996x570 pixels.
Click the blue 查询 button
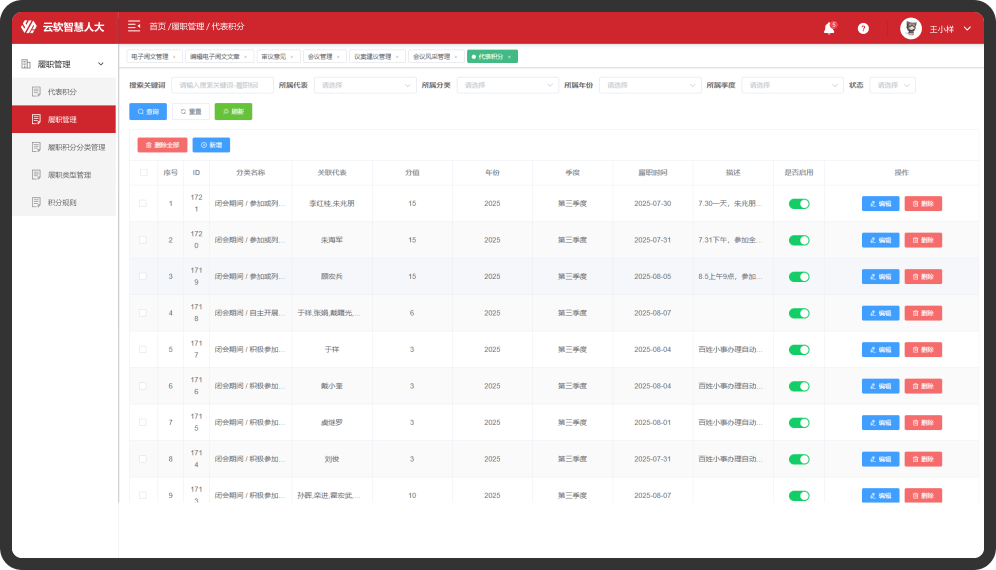click(148, 112)
